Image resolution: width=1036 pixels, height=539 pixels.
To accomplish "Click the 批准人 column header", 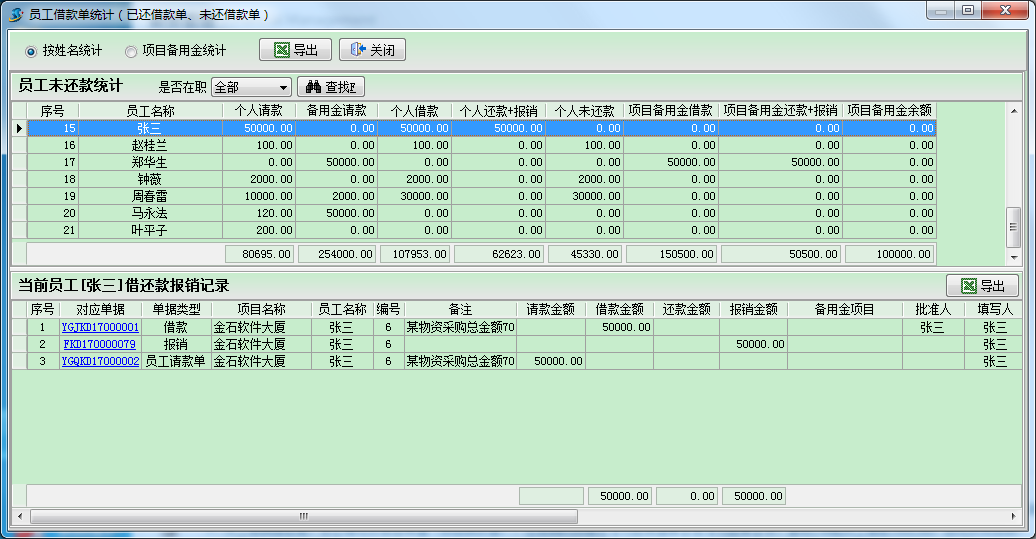I will pyautogui.click(x=933, y=309).
